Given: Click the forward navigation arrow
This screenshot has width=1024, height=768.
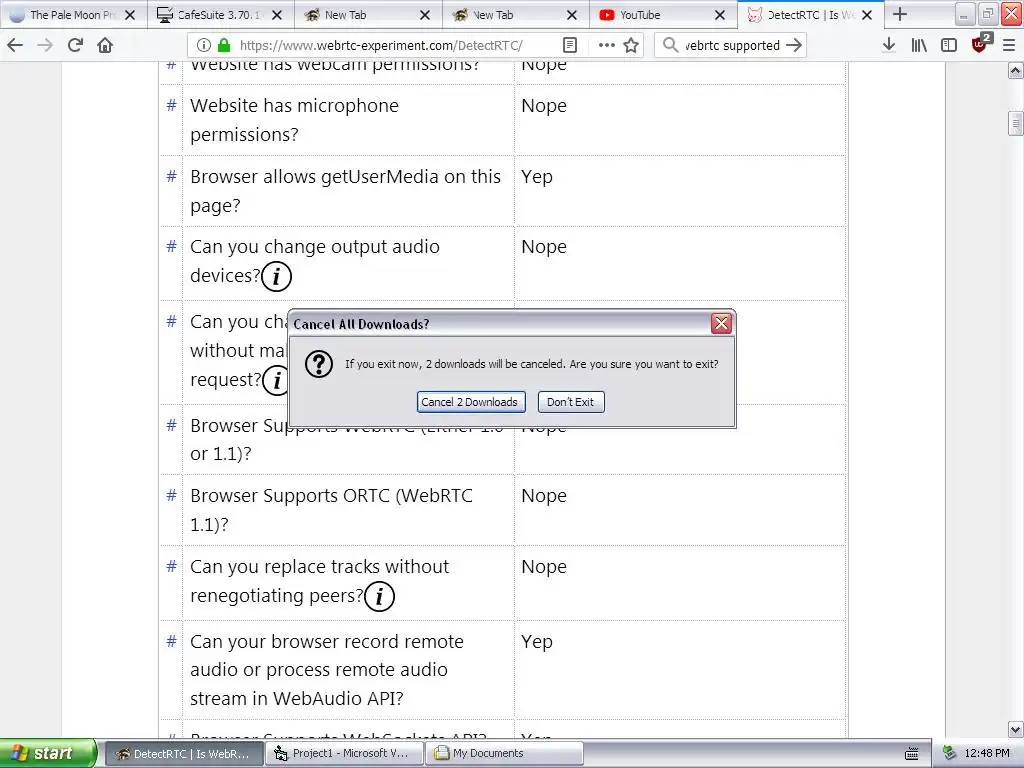Looking at the screenshot, I should pos(44,45).
